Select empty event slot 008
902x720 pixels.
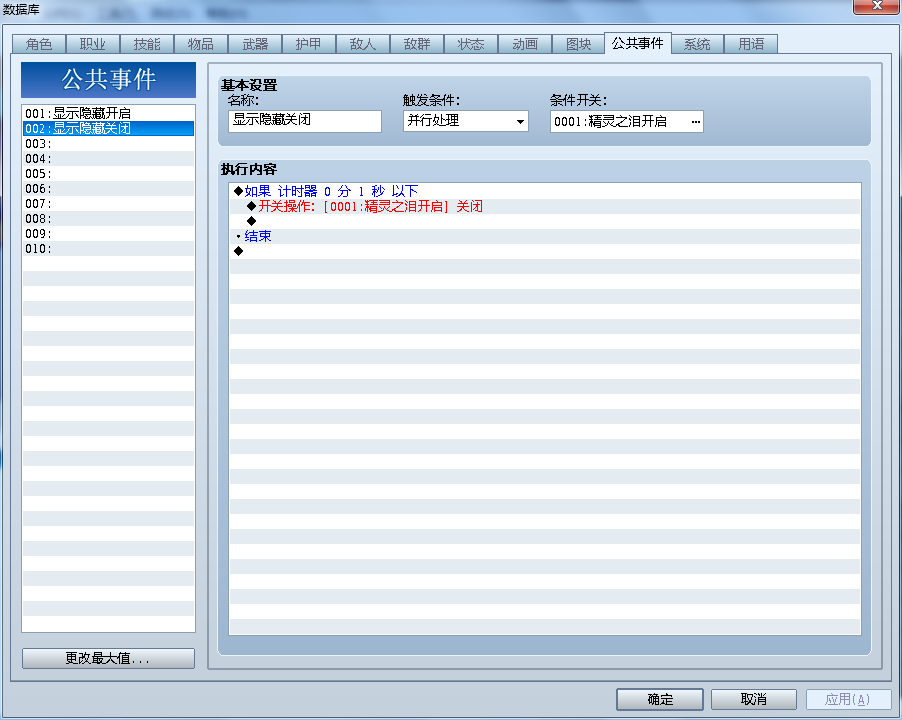108,218
